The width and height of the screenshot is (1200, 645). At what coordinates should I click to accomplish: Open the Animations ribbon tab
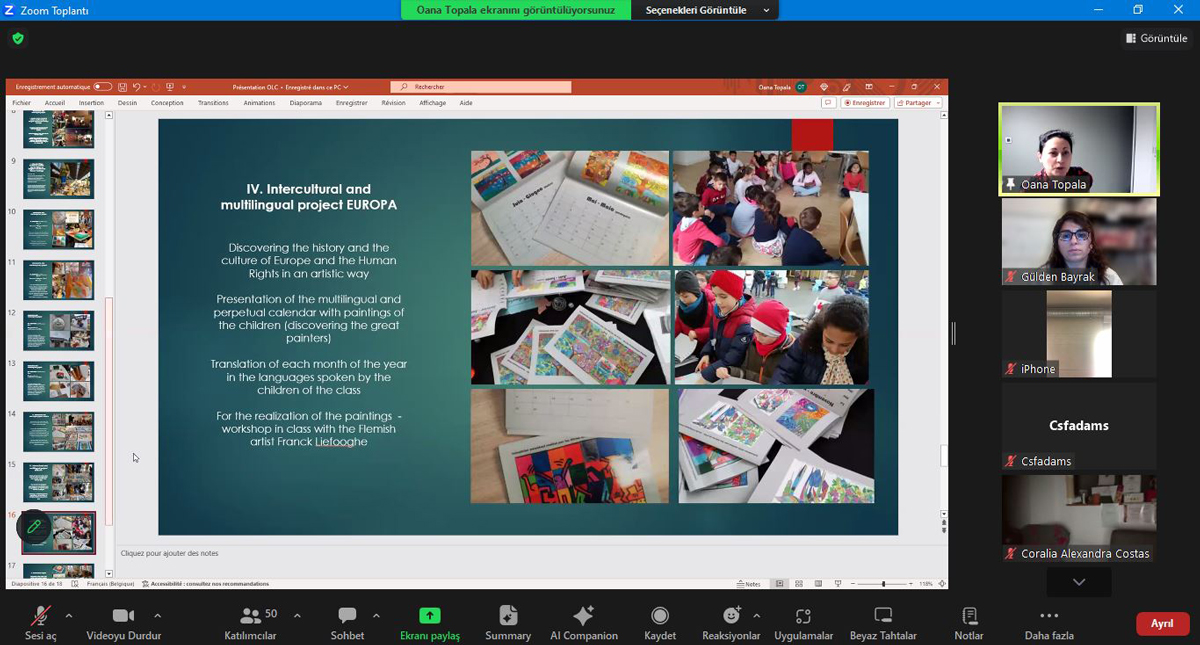[x=259, y=103]
